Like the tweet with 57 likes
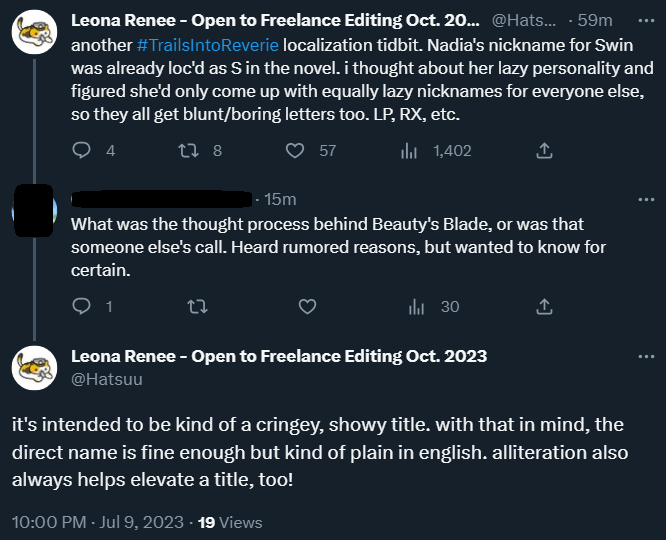Viewport: 666px width, 540px height. click(x=295, y=150)
